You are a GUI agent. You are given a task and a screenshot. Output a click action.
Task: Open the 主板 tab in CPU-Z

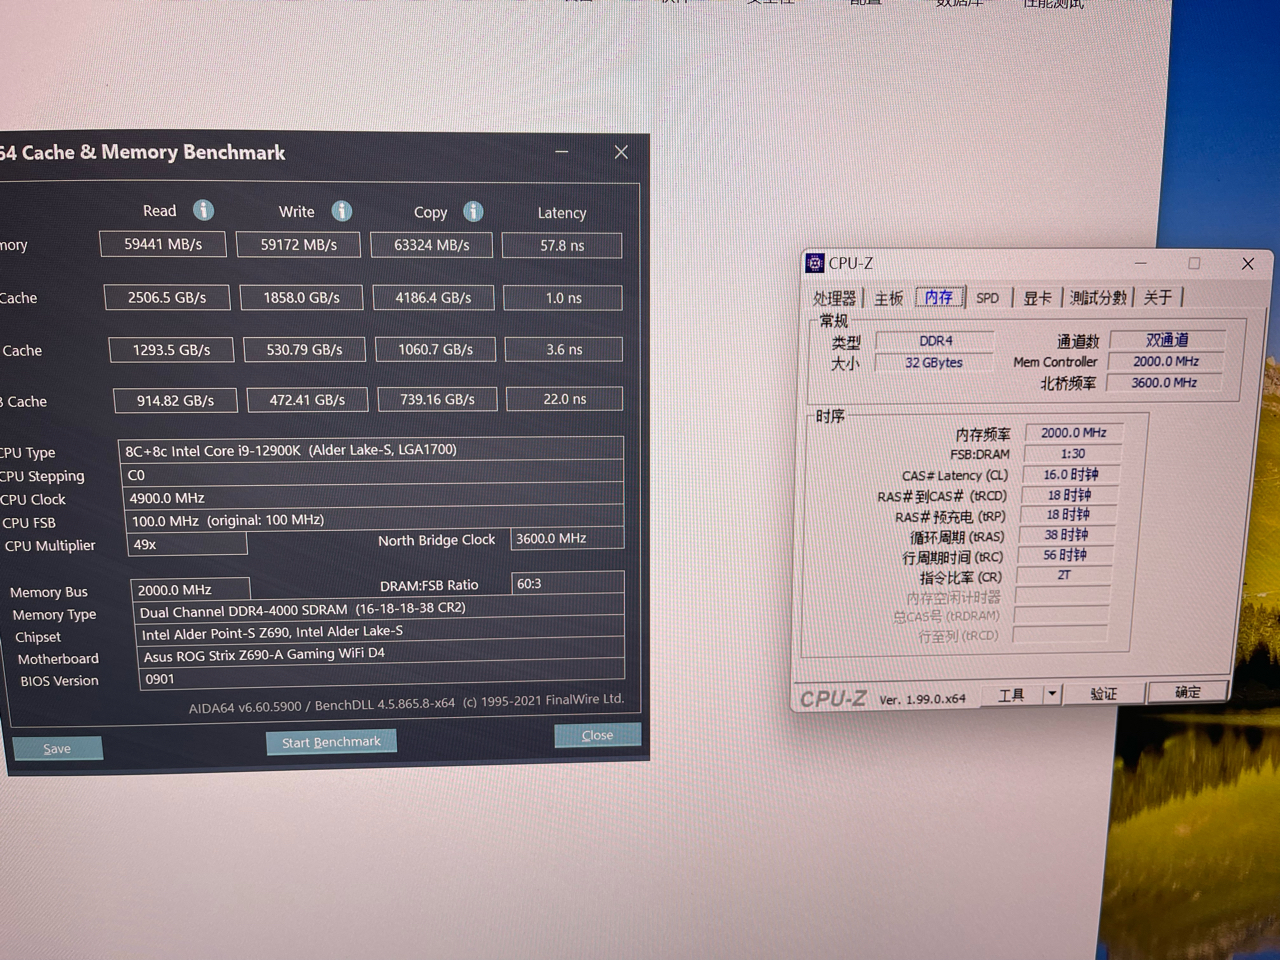[x=888, y=298]
